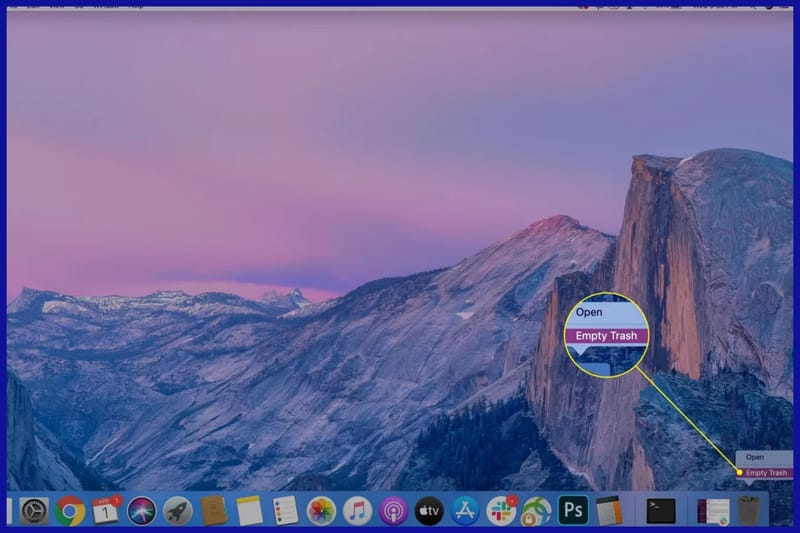Open Slack from the dock
Viewport: 800px width, 533px height.
tap(500, 511)
